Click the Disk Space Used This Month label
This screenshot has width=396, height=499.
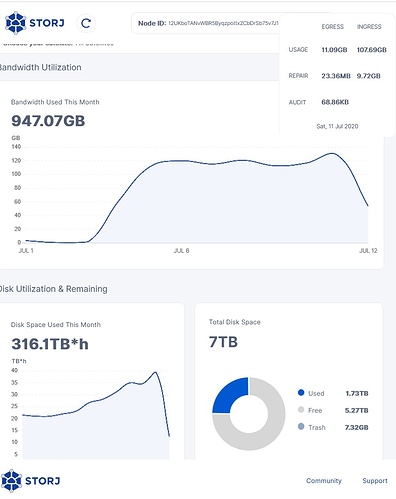point(56,325)
